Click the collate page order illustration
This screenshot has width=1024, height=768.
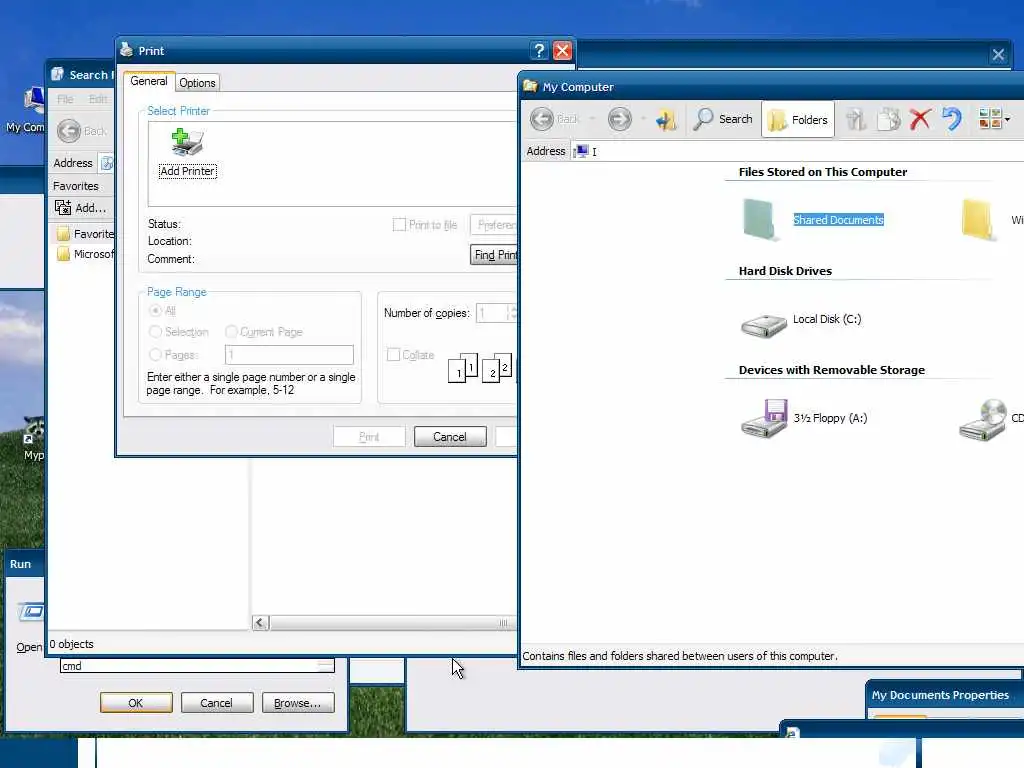481,368
